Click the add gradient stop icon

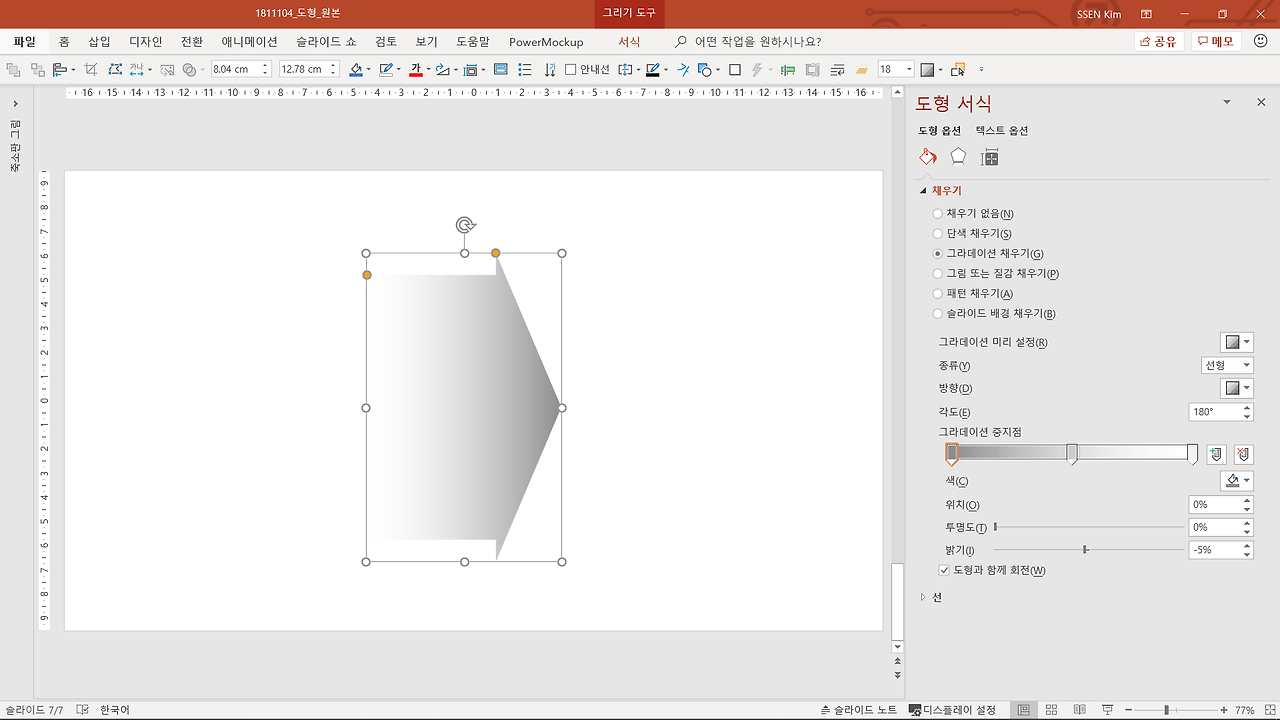coord(1216,454)
